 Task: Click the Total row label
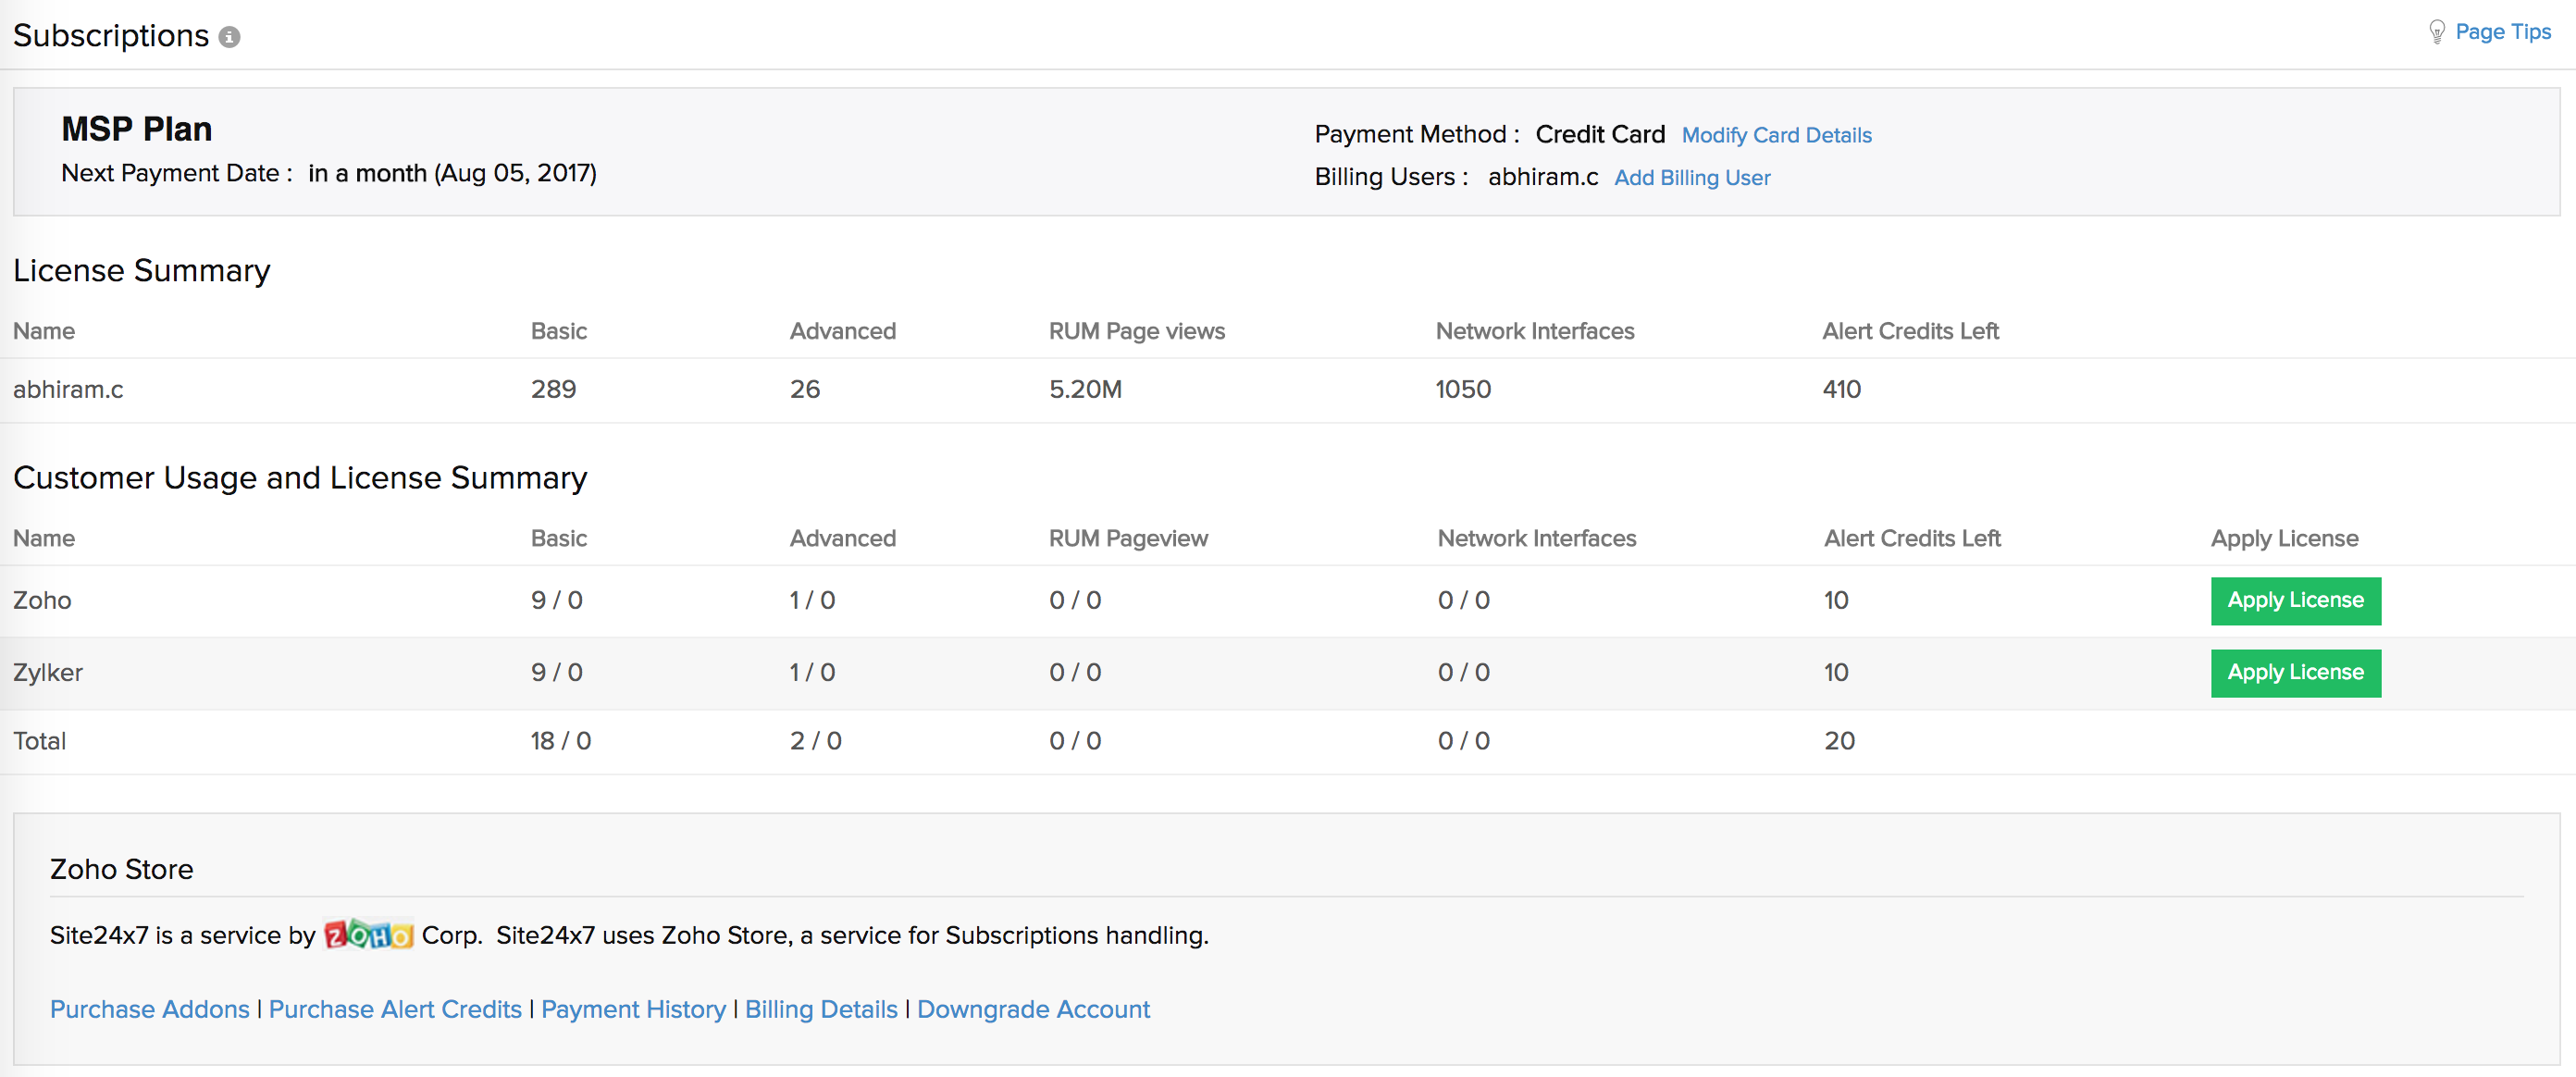click(x=39, y=741)
